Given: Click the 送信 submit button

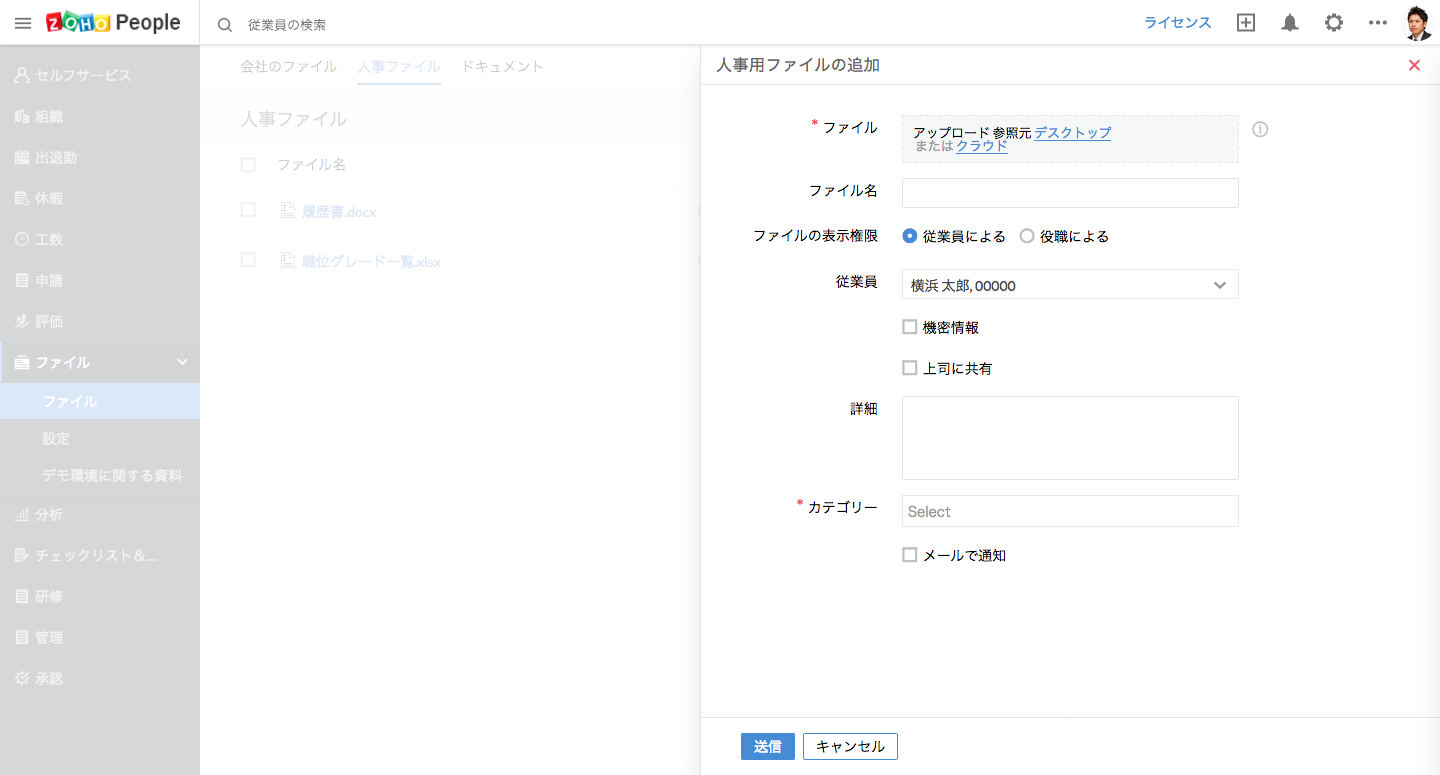Looking at the screenshot, I should coord(767,747).
